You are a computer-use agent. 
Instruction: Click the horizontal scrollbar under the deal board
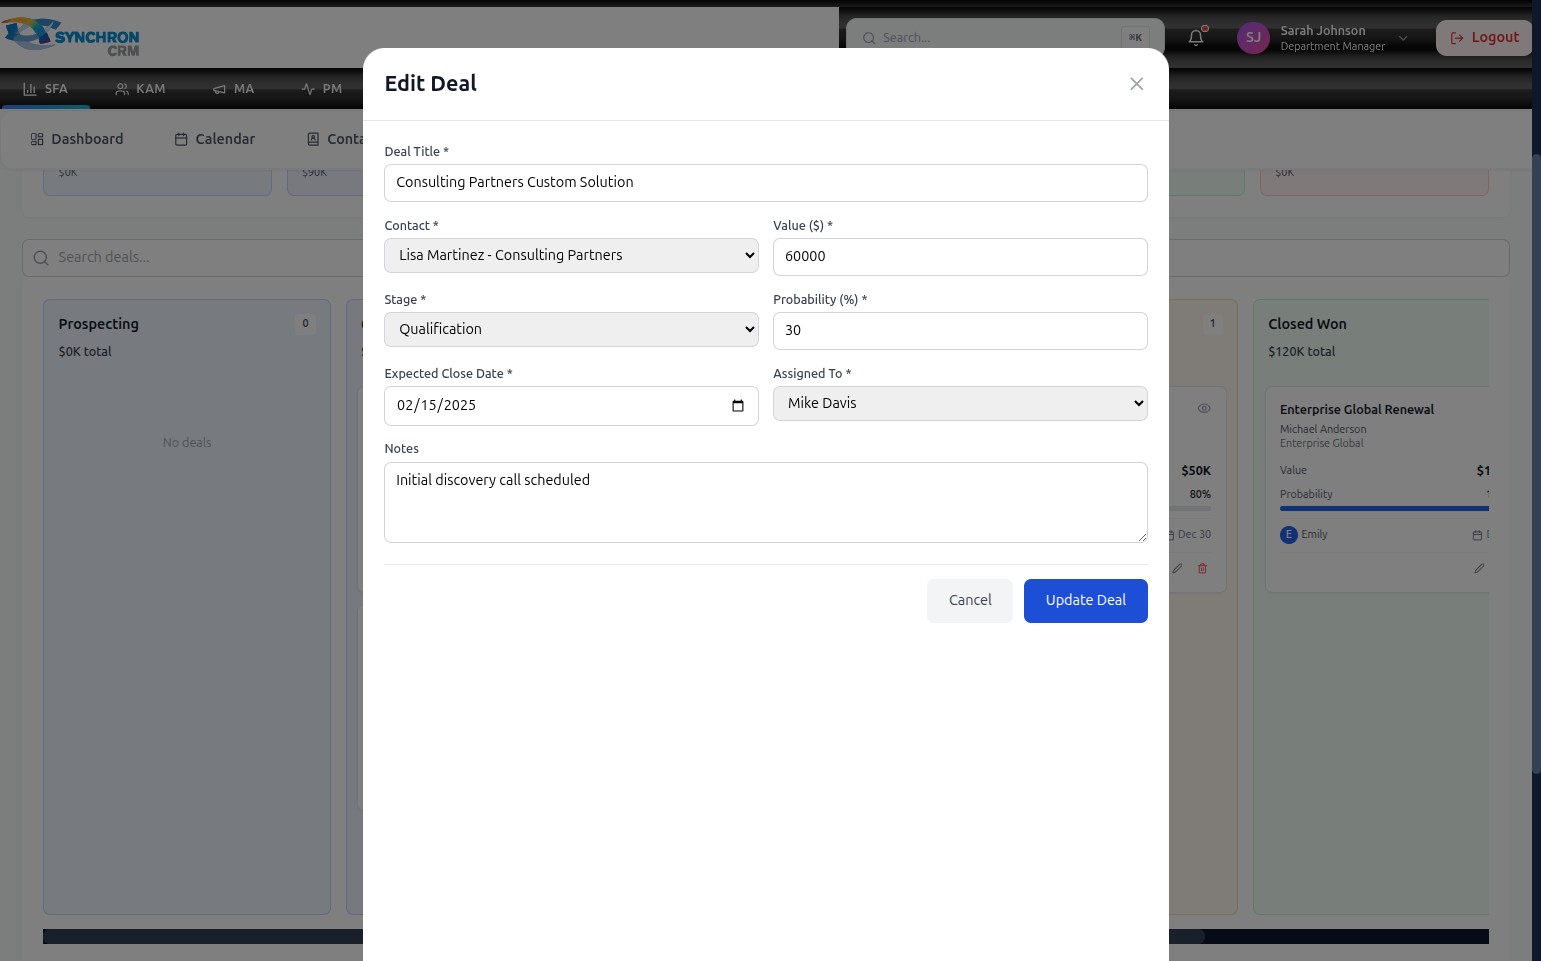click(766, 937)
